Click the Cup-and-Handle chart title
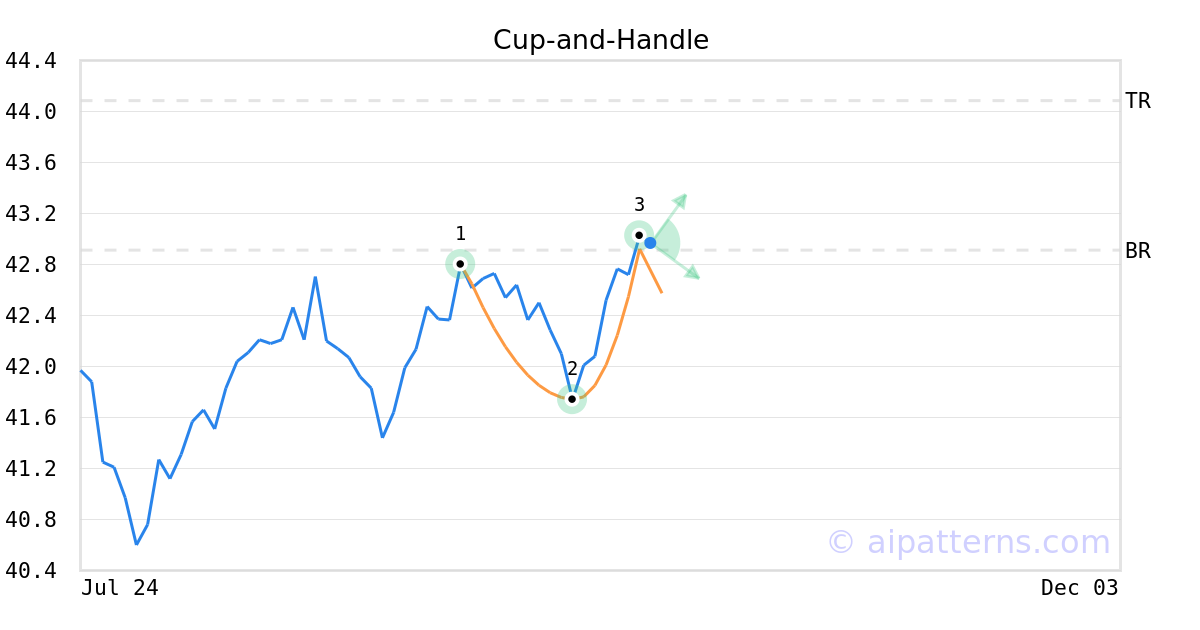Screen dimensions: 1200x630 (601, 40)
